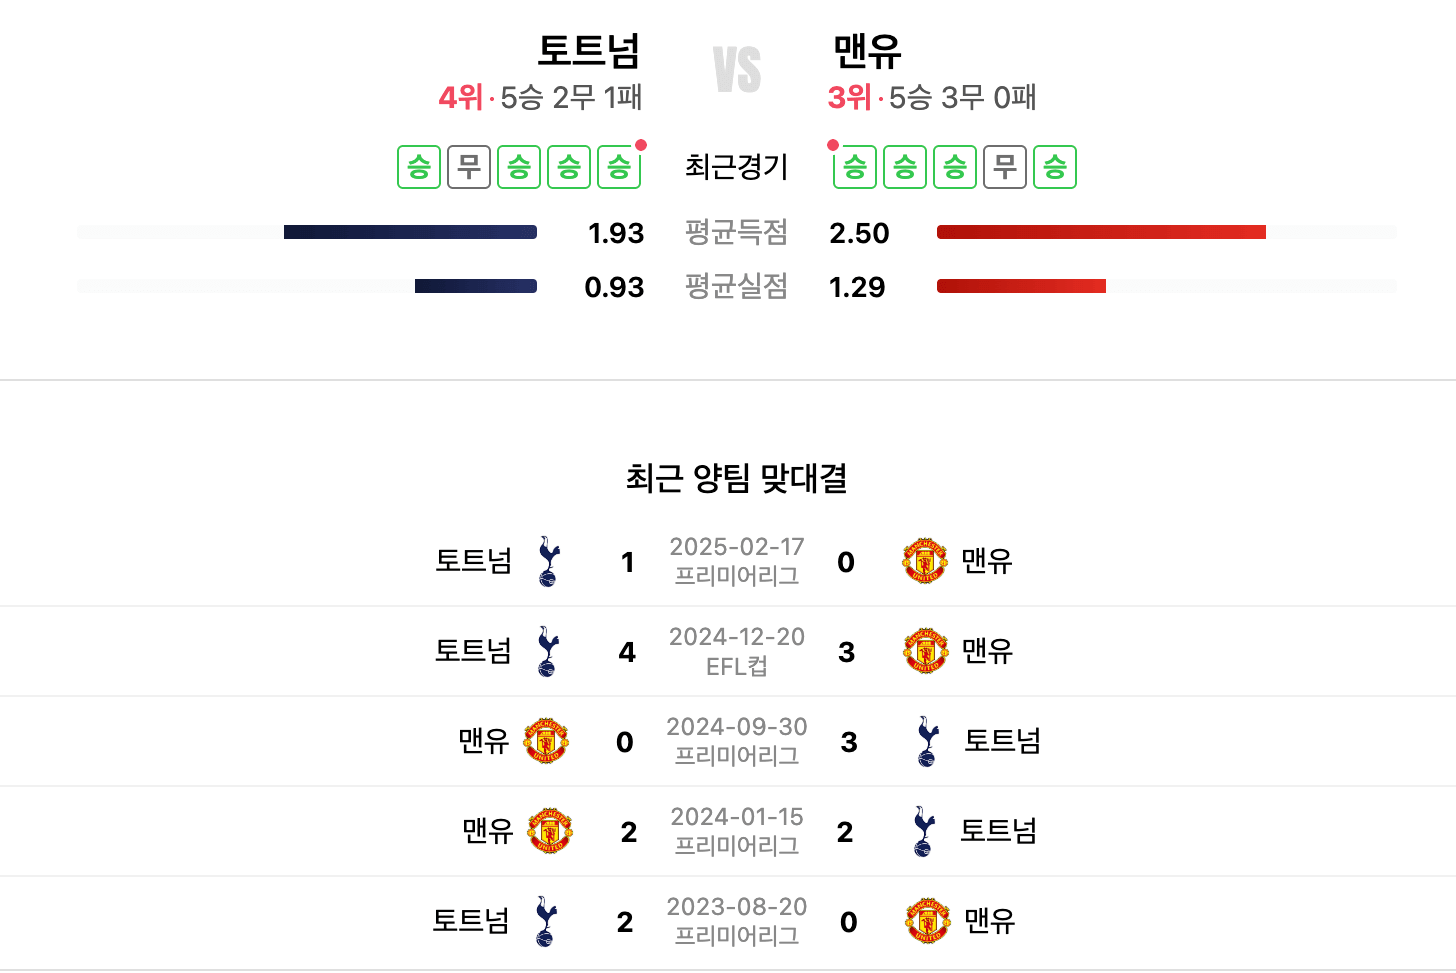
Task: Select the 최근 양팀 맞대결 header
Action: tap(737, 480)
